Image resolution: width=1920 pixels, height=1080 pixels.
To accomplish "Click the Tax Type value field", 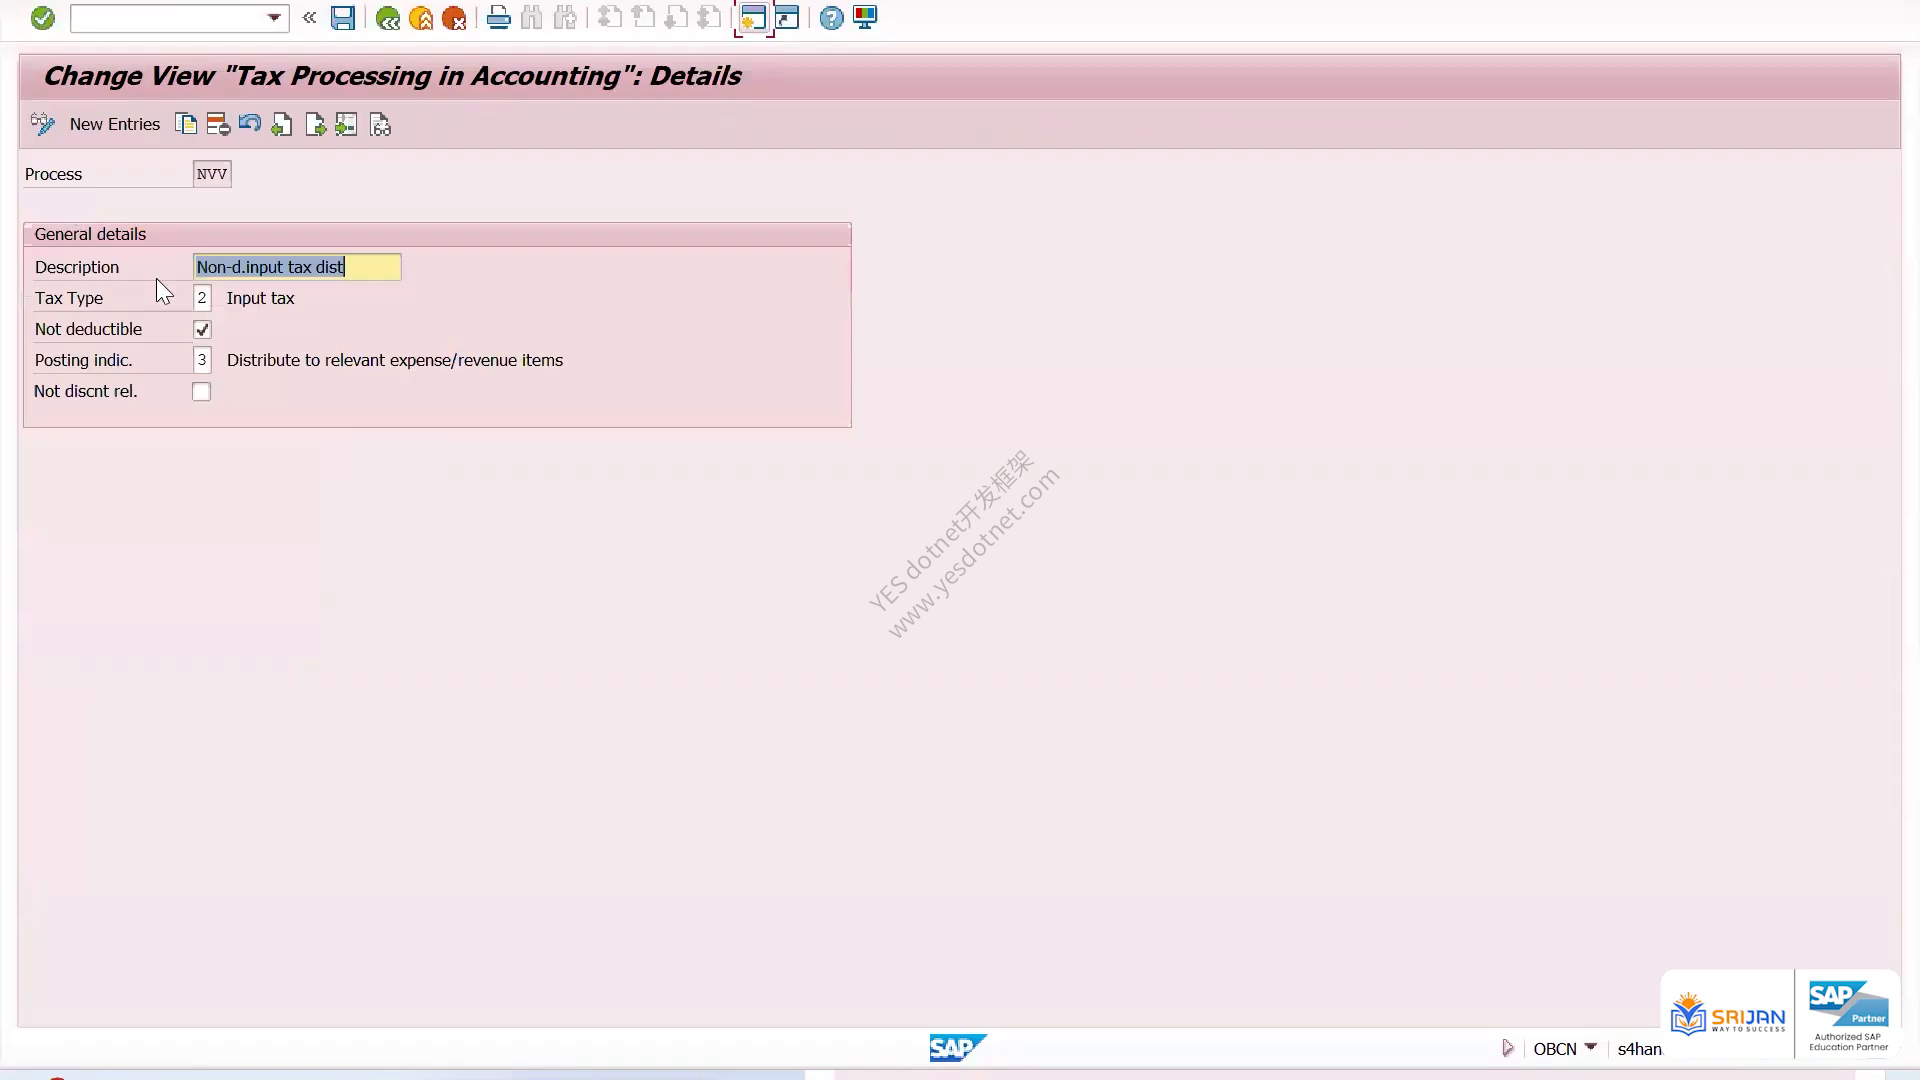I will pyautogui.click(x=202, y=298).
